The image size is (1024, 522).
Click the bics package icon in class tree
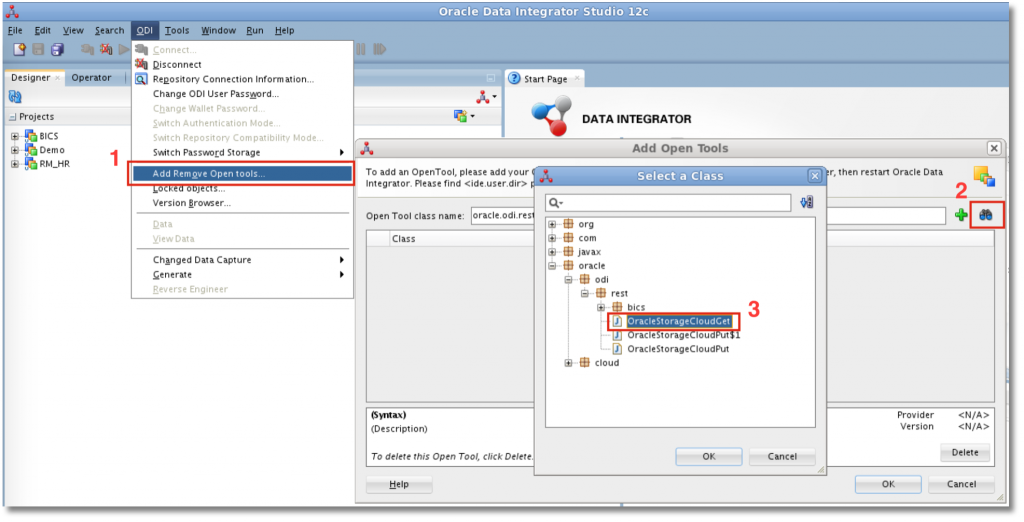click(x=617, y=307)
